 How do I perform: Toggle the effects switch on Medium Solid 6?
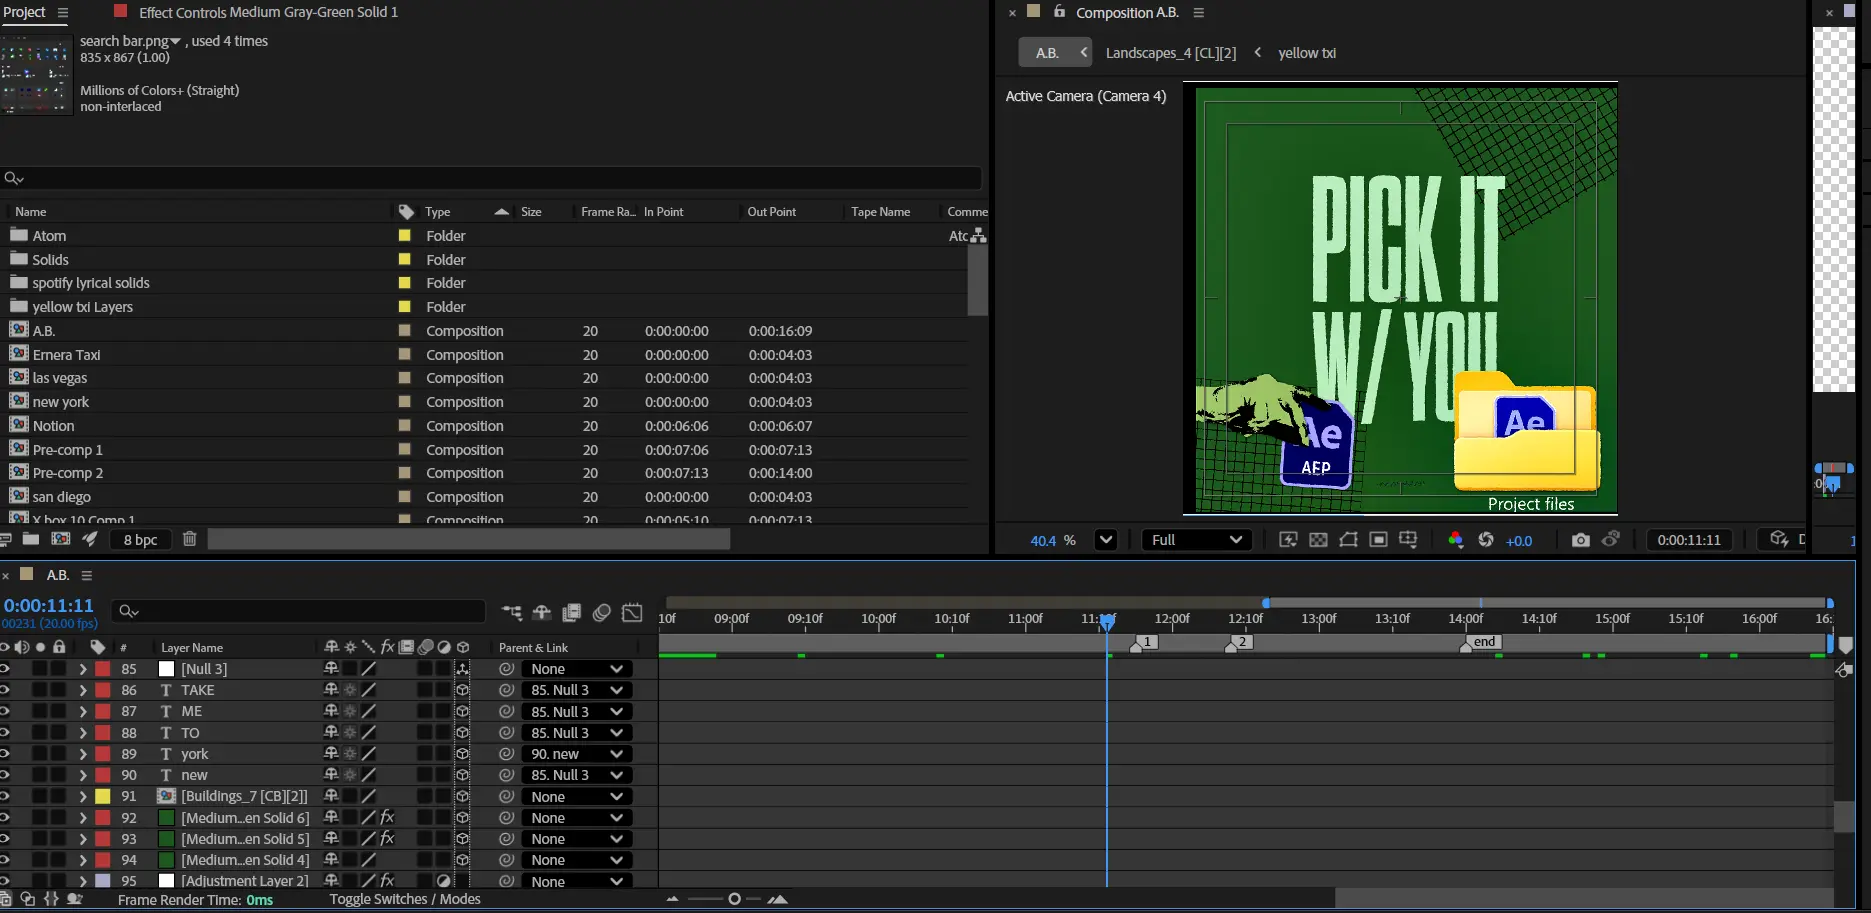click(x=388, y=818)
